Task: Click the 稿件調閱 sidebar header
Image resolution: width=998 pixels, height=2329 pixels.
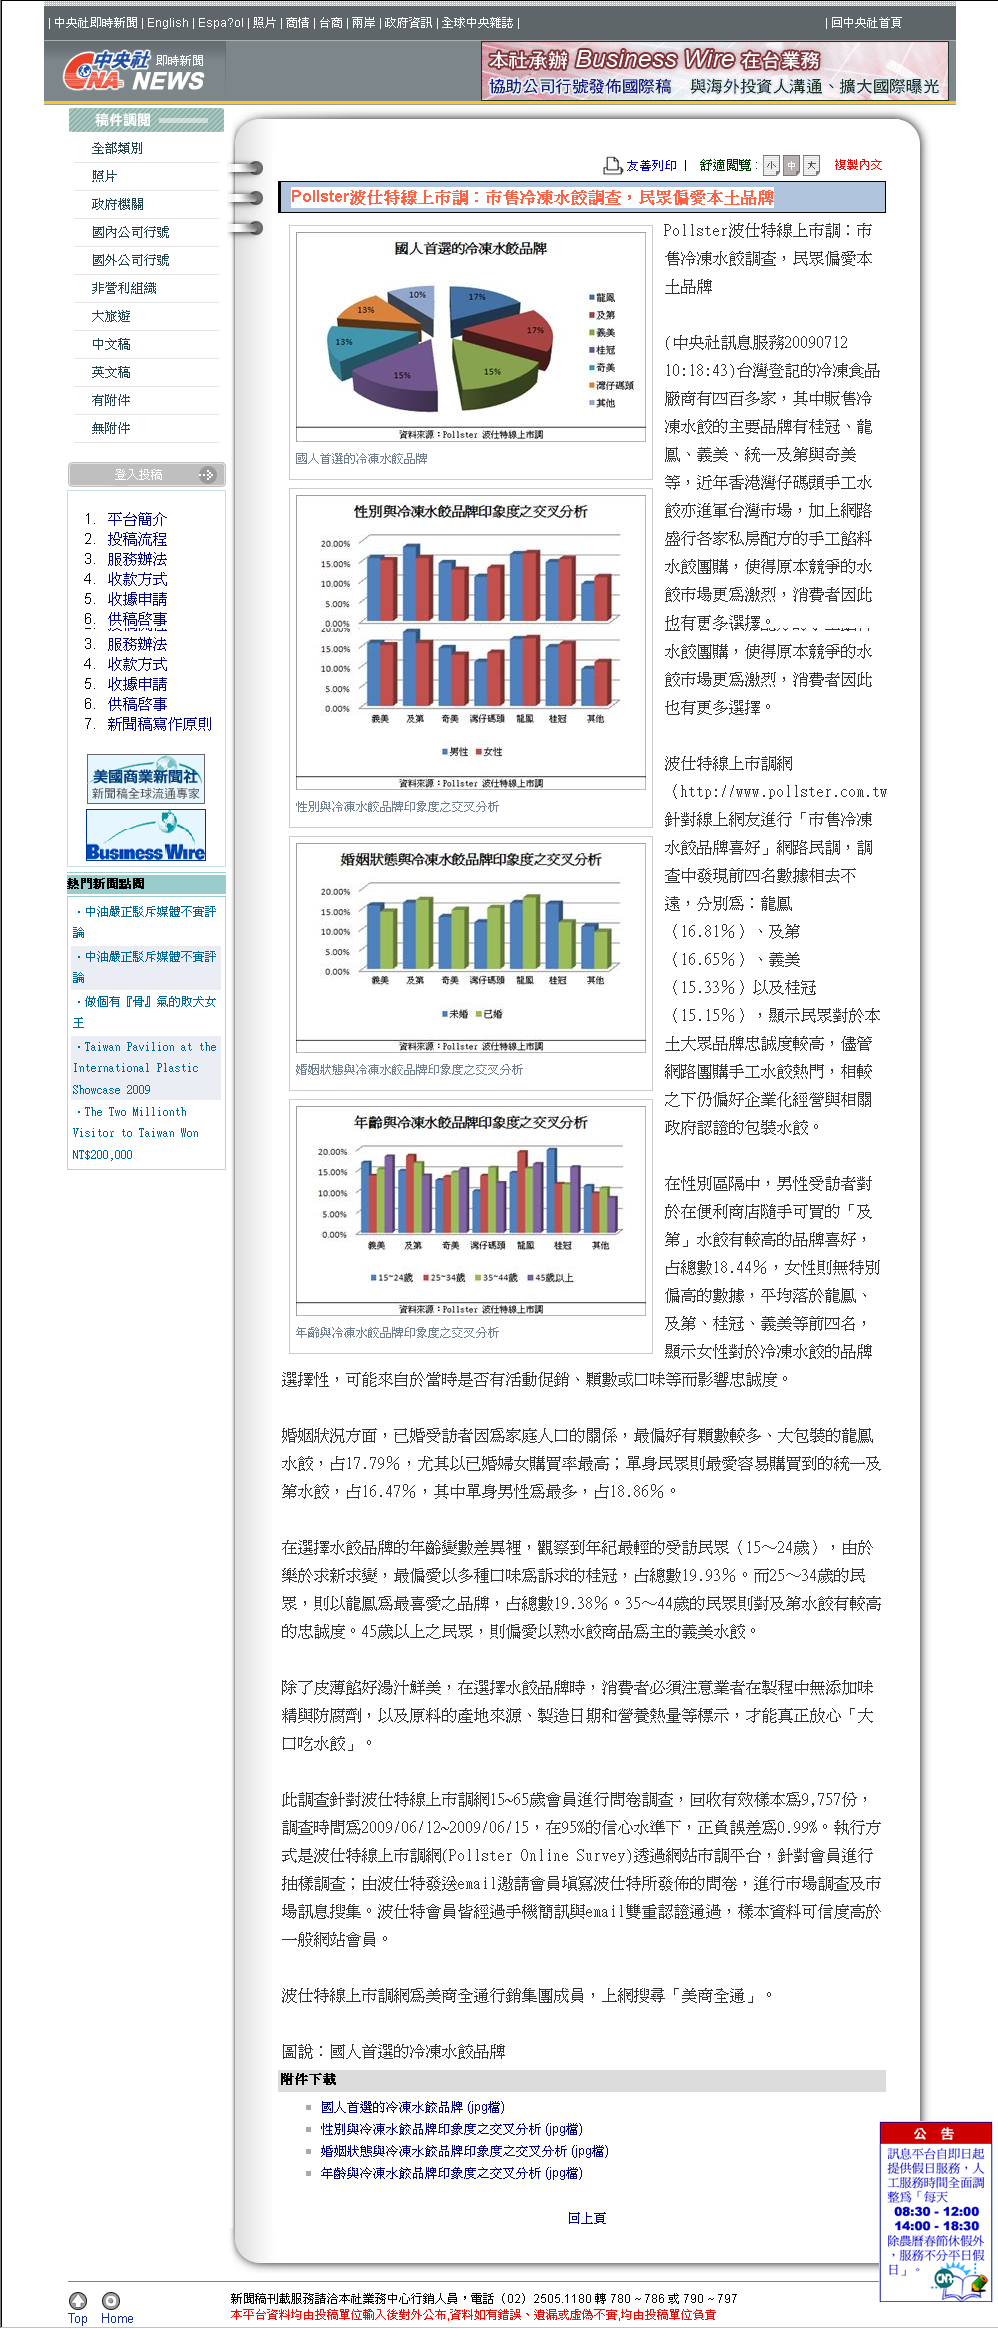Action: [x=146, y=120]
